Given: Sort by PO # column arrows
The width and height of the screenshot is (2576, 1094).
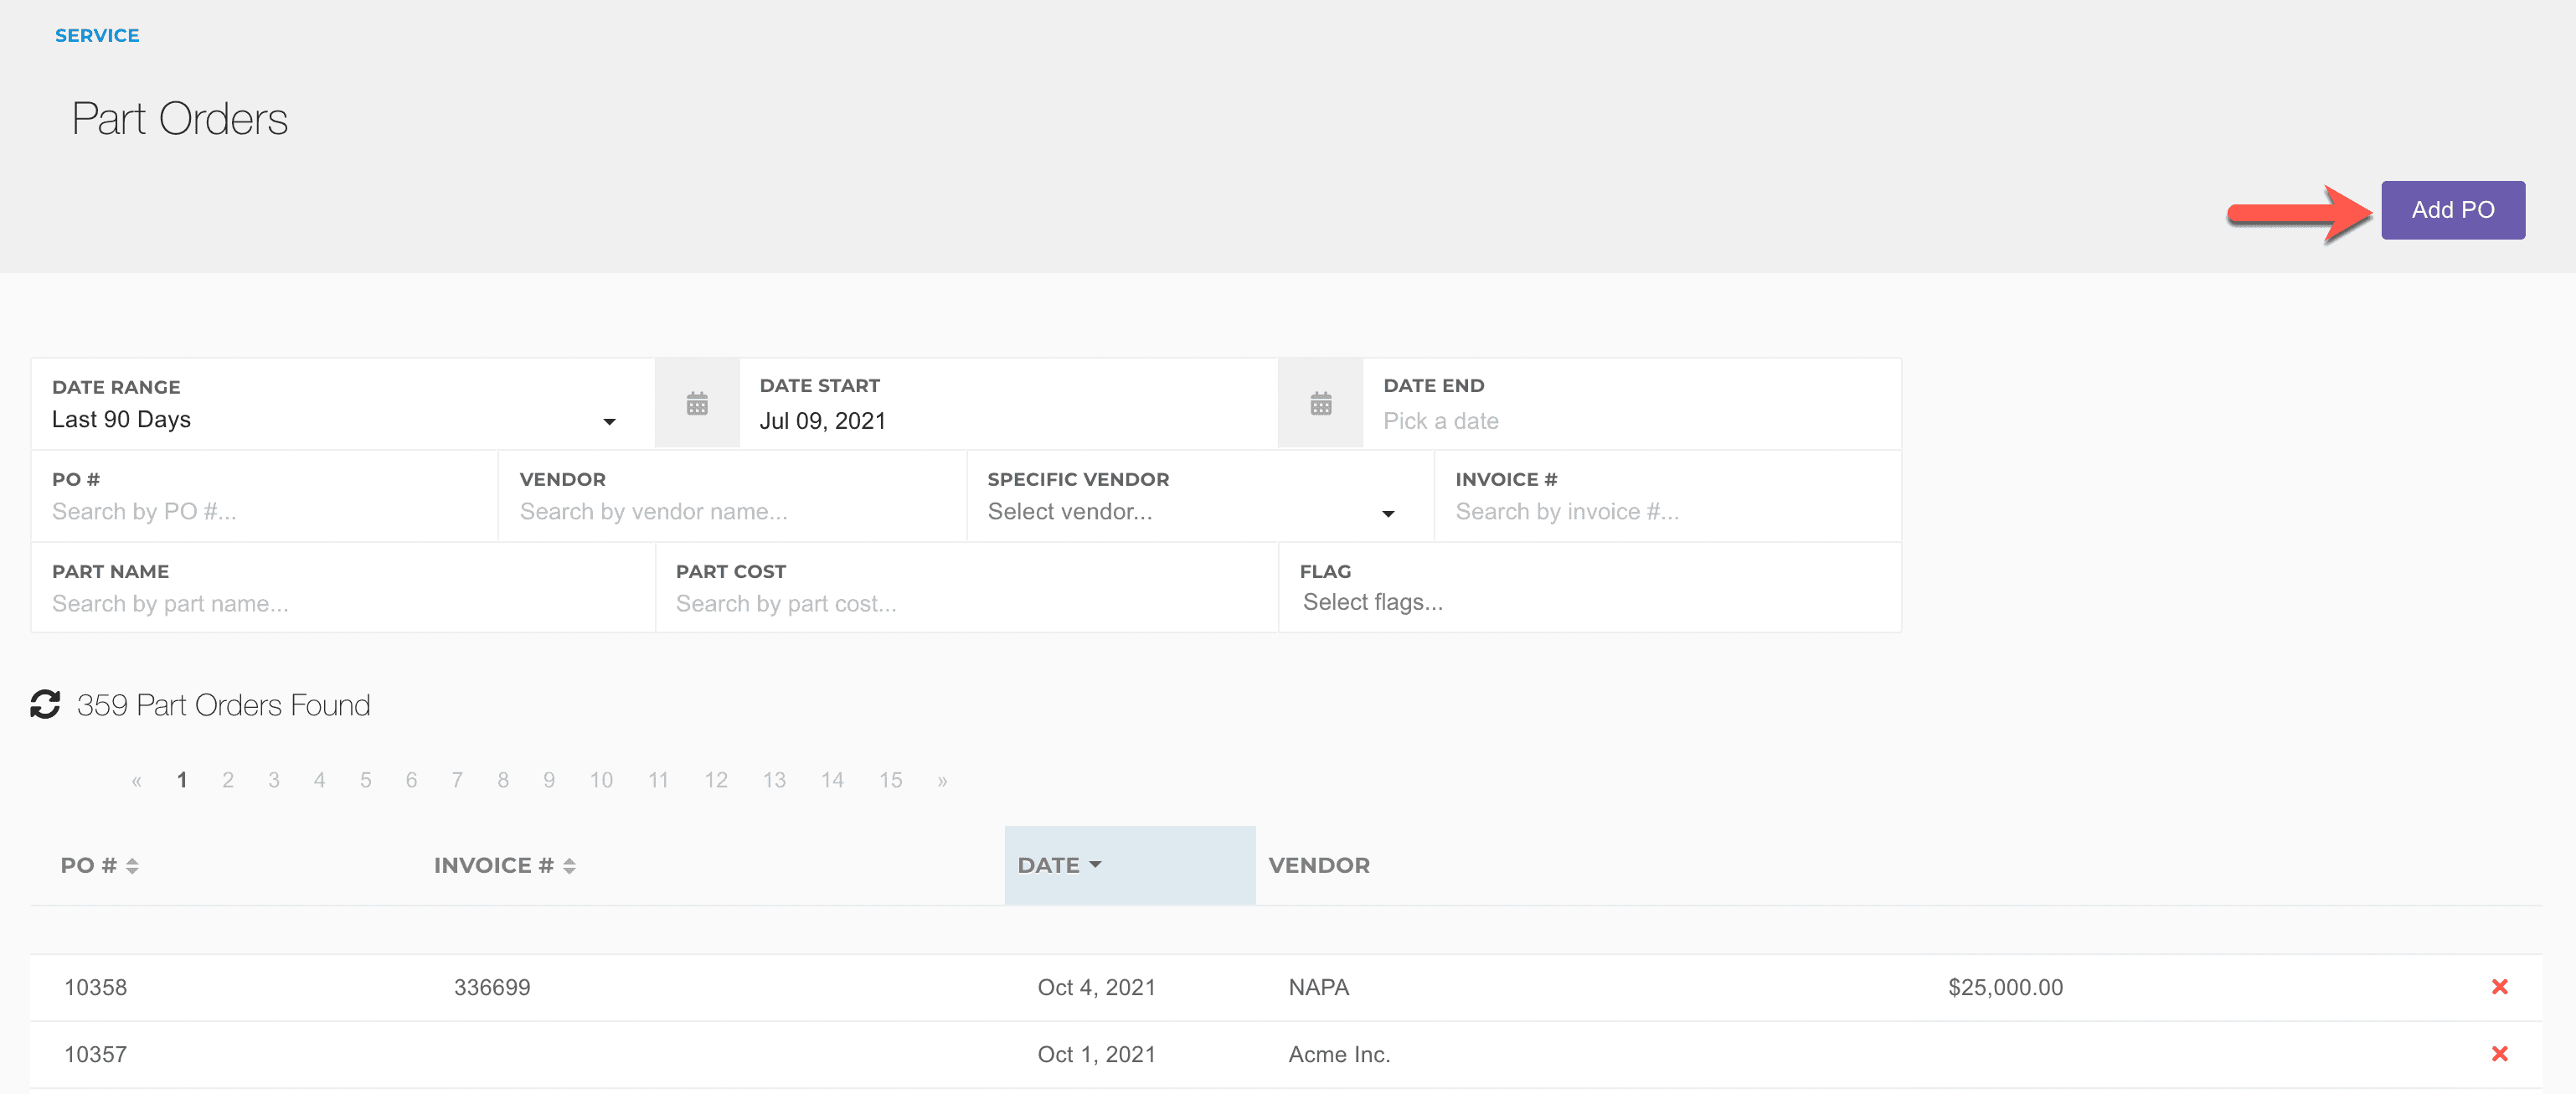Looking at the screenshot, I should pyautogui.click(x=132, y=866).
